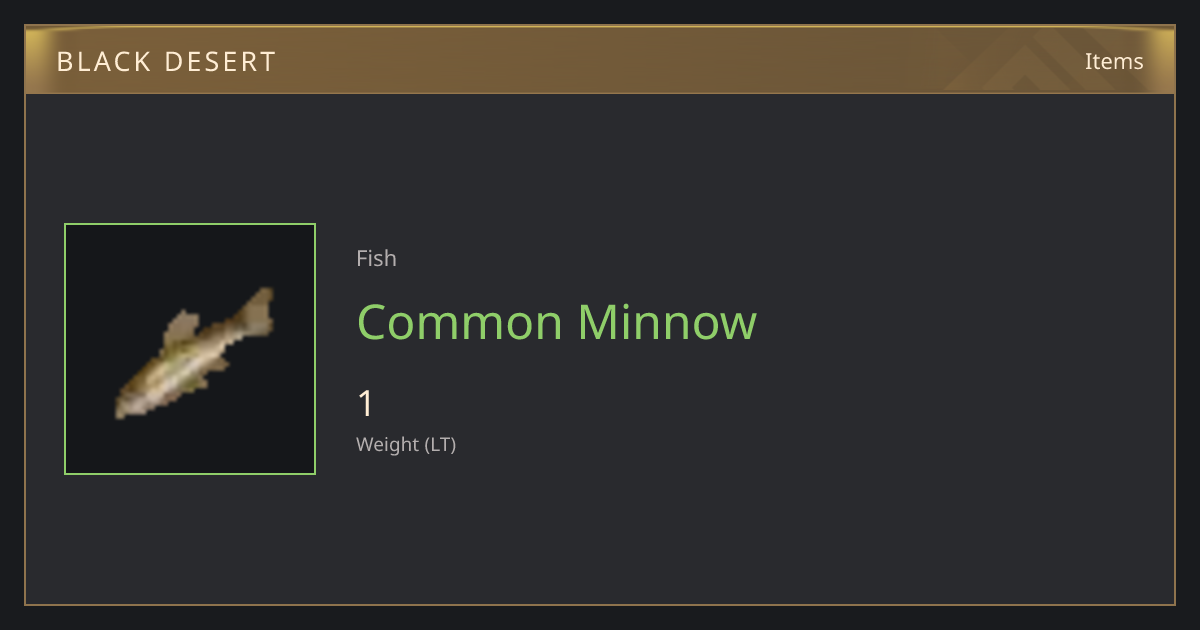Click the weight value 1
This screenshot has width=1200, height=630.
366,404
